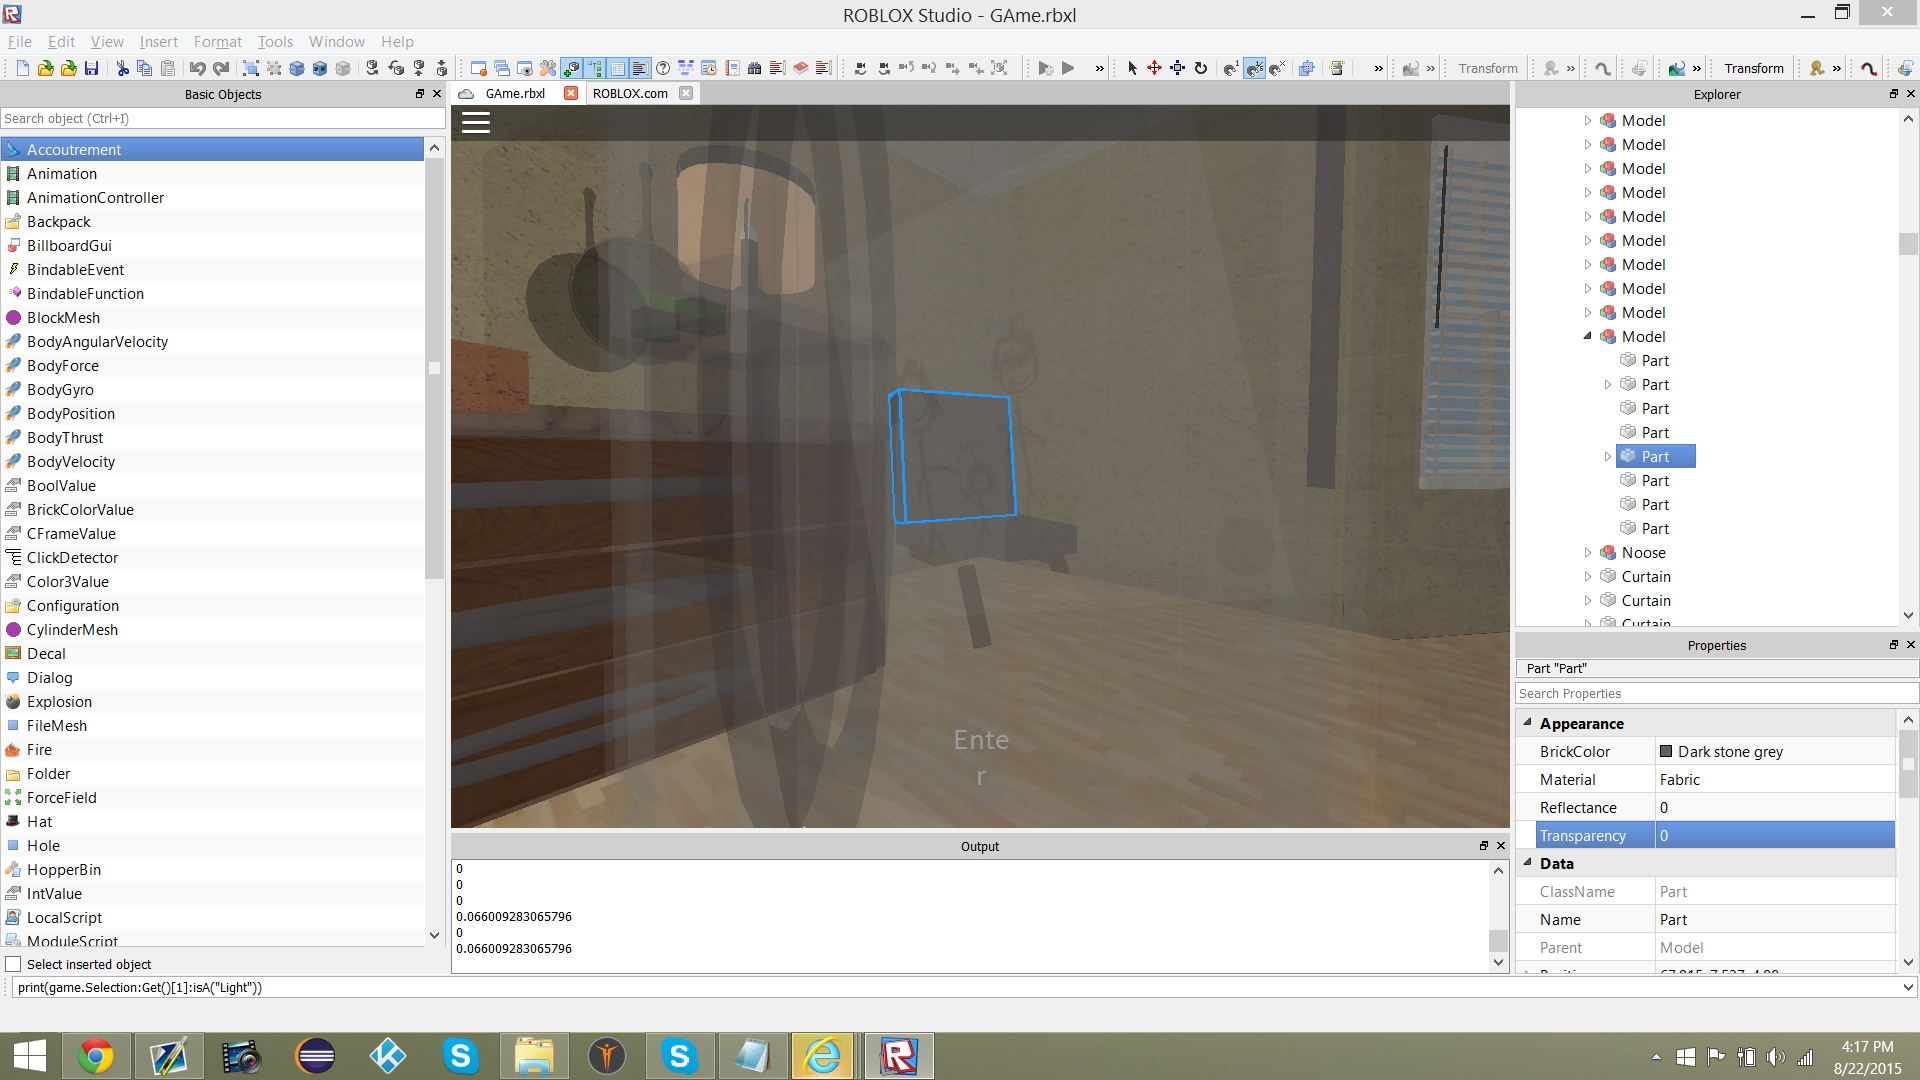The image size is (1920, 1080).
Task: Collapse the expanded Model tree node
Action: (1587, 336)
